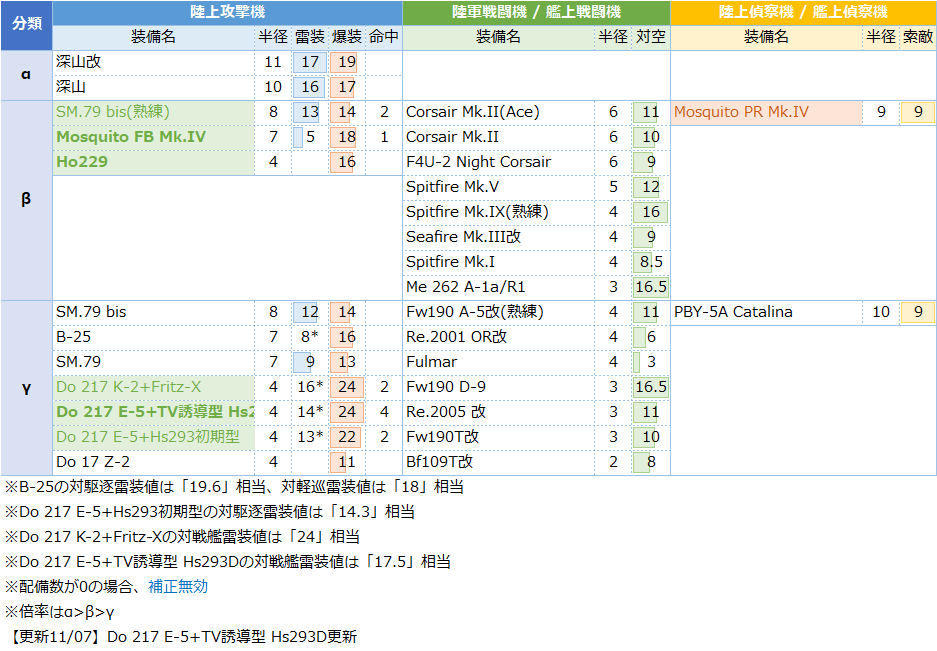Click the 爆装 column header
937x651 pixels.
pyautogui.click(x=346, y=37)
